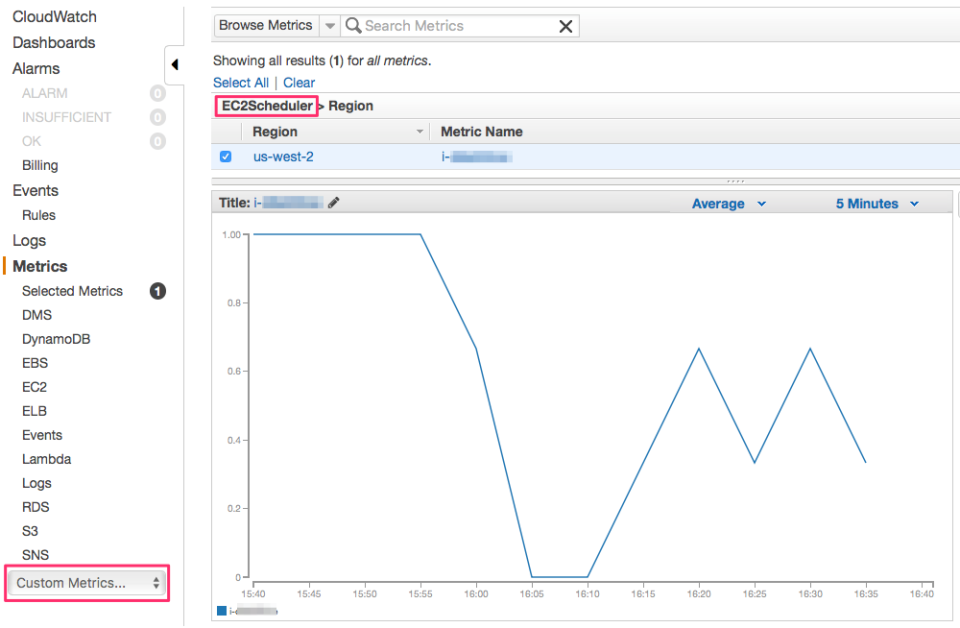Uncheck the us-west-2 metric row checkbox
This screenshot has height=628, width=960.
point(224,156)
